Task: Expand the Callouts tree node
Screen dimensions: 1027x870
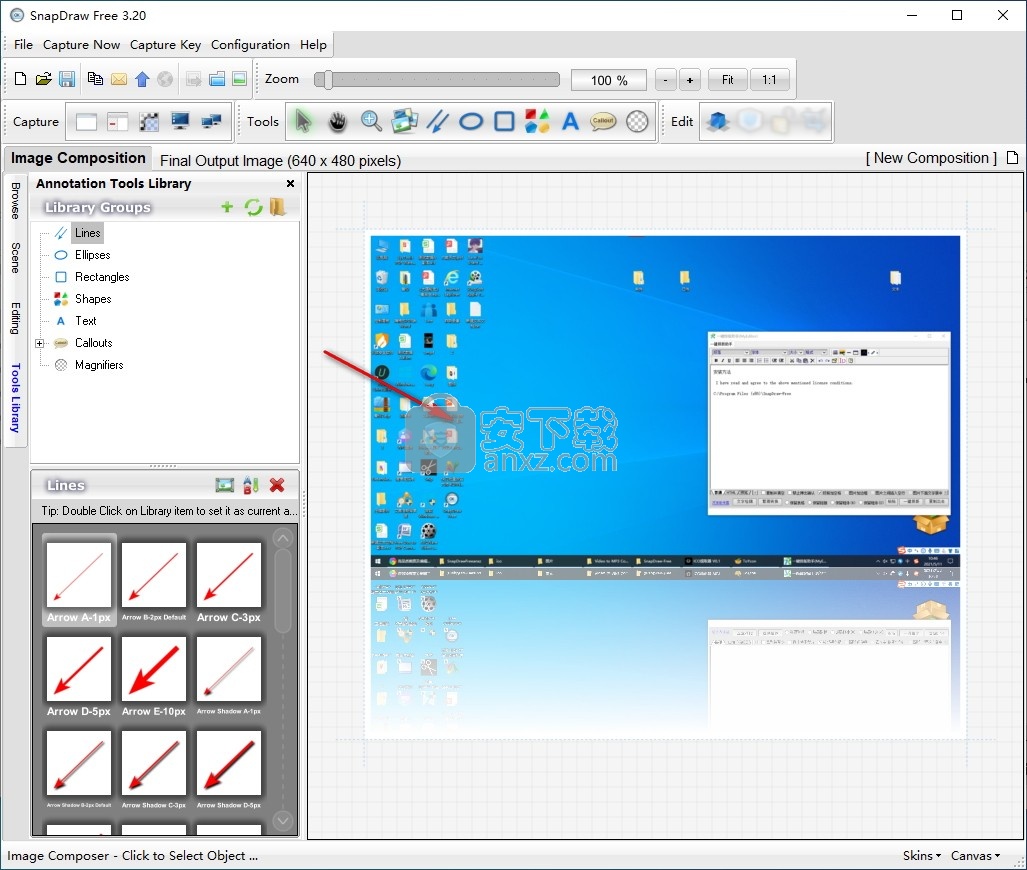Action: (x=39, y=343)
